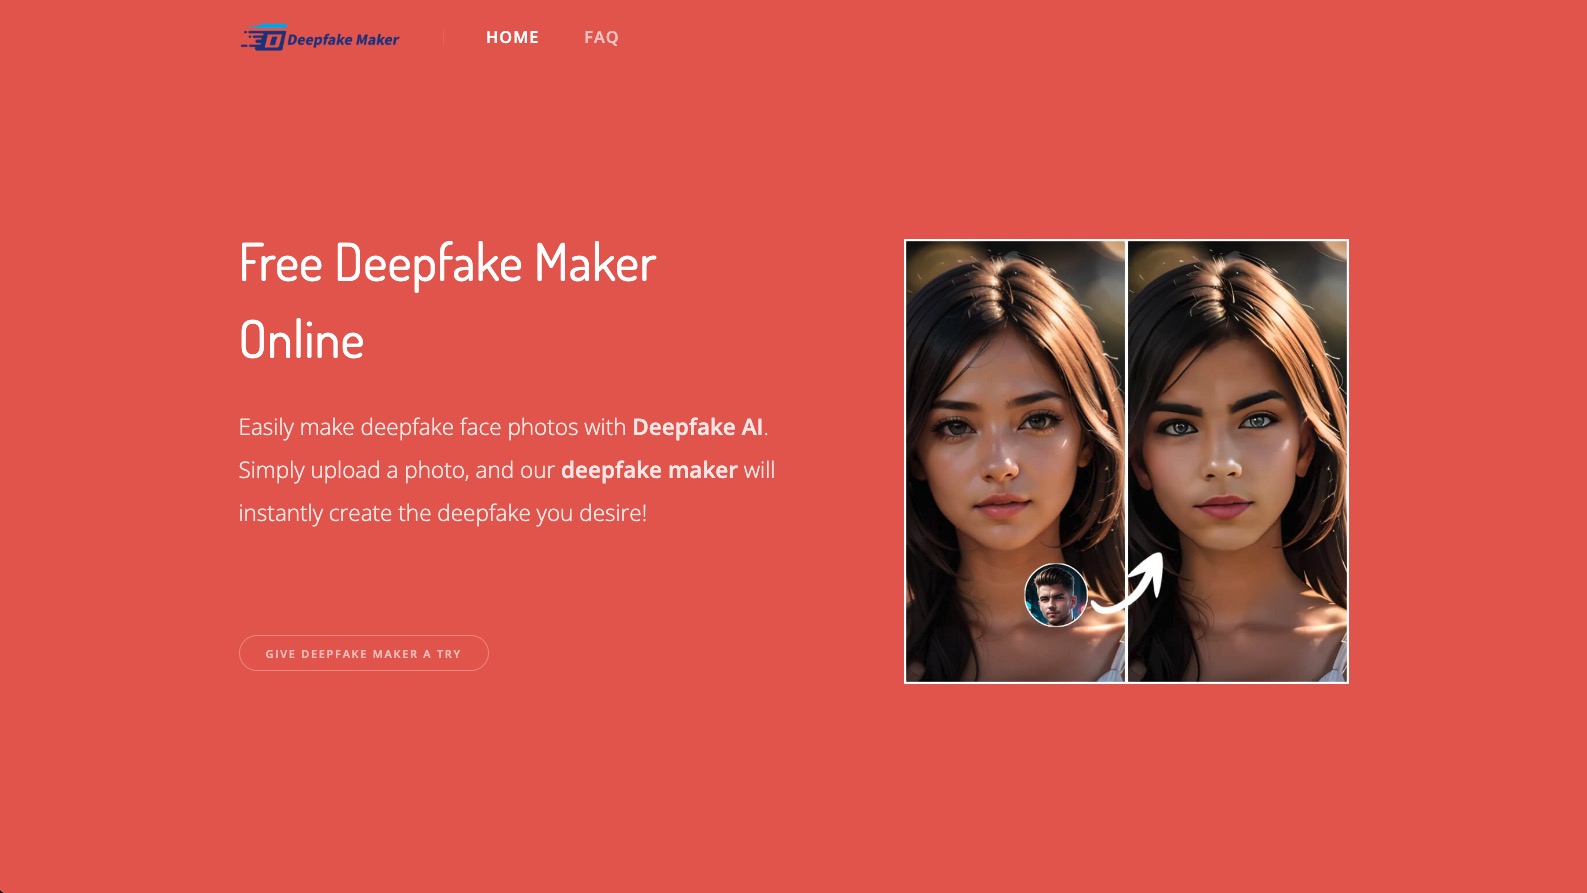Click the Deepfake Maker logo icon

263,38
